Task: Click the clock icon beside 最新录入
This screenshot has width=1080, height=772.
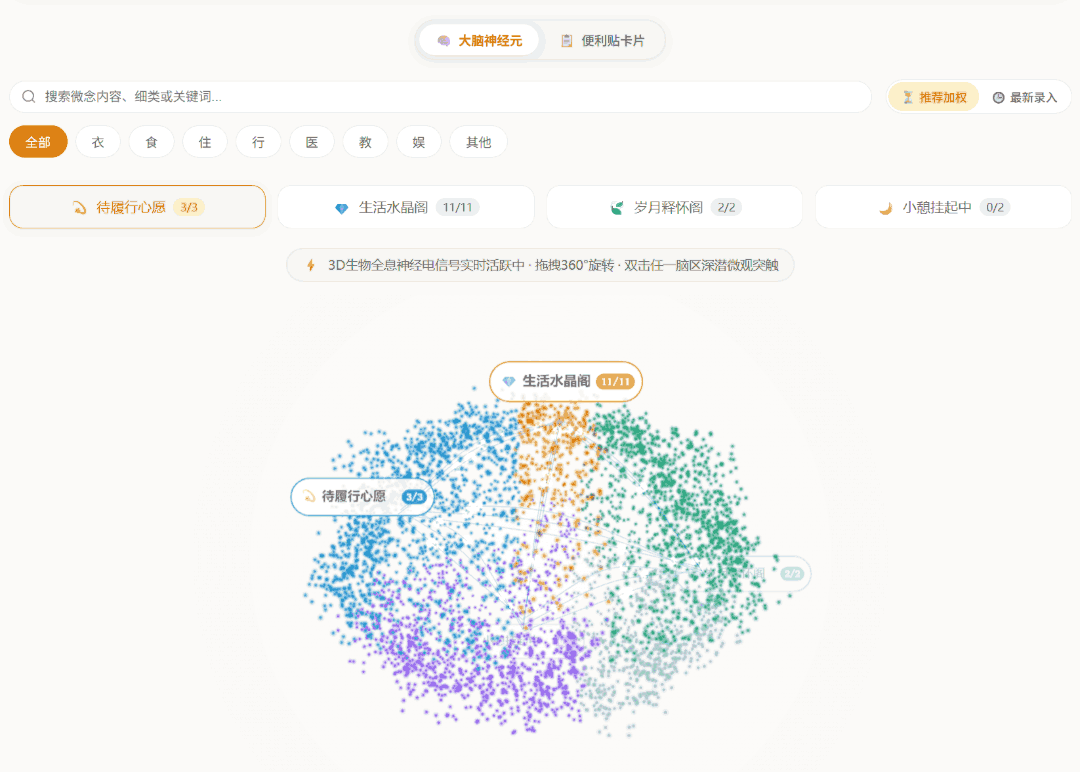Action: click(998, 98)
